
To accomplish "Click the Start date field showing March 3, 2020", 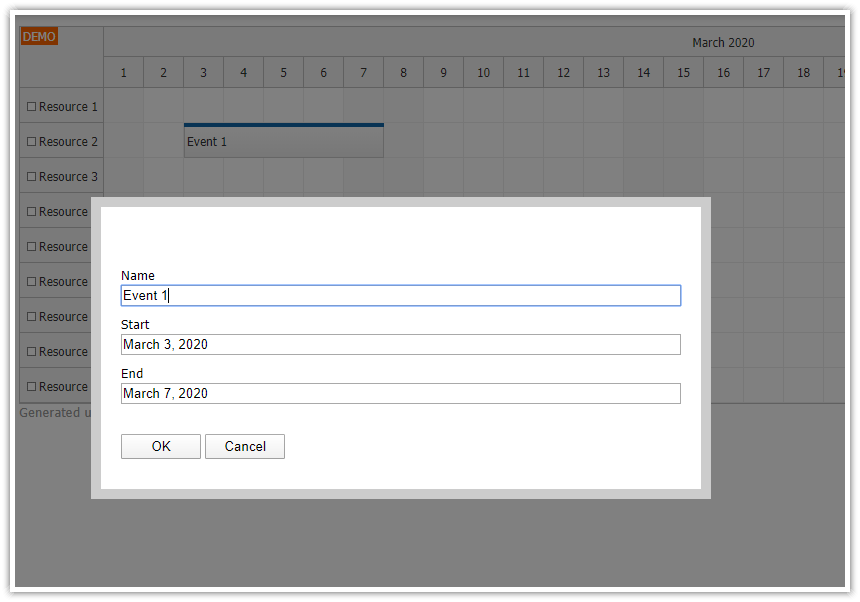I will point(400,344).
